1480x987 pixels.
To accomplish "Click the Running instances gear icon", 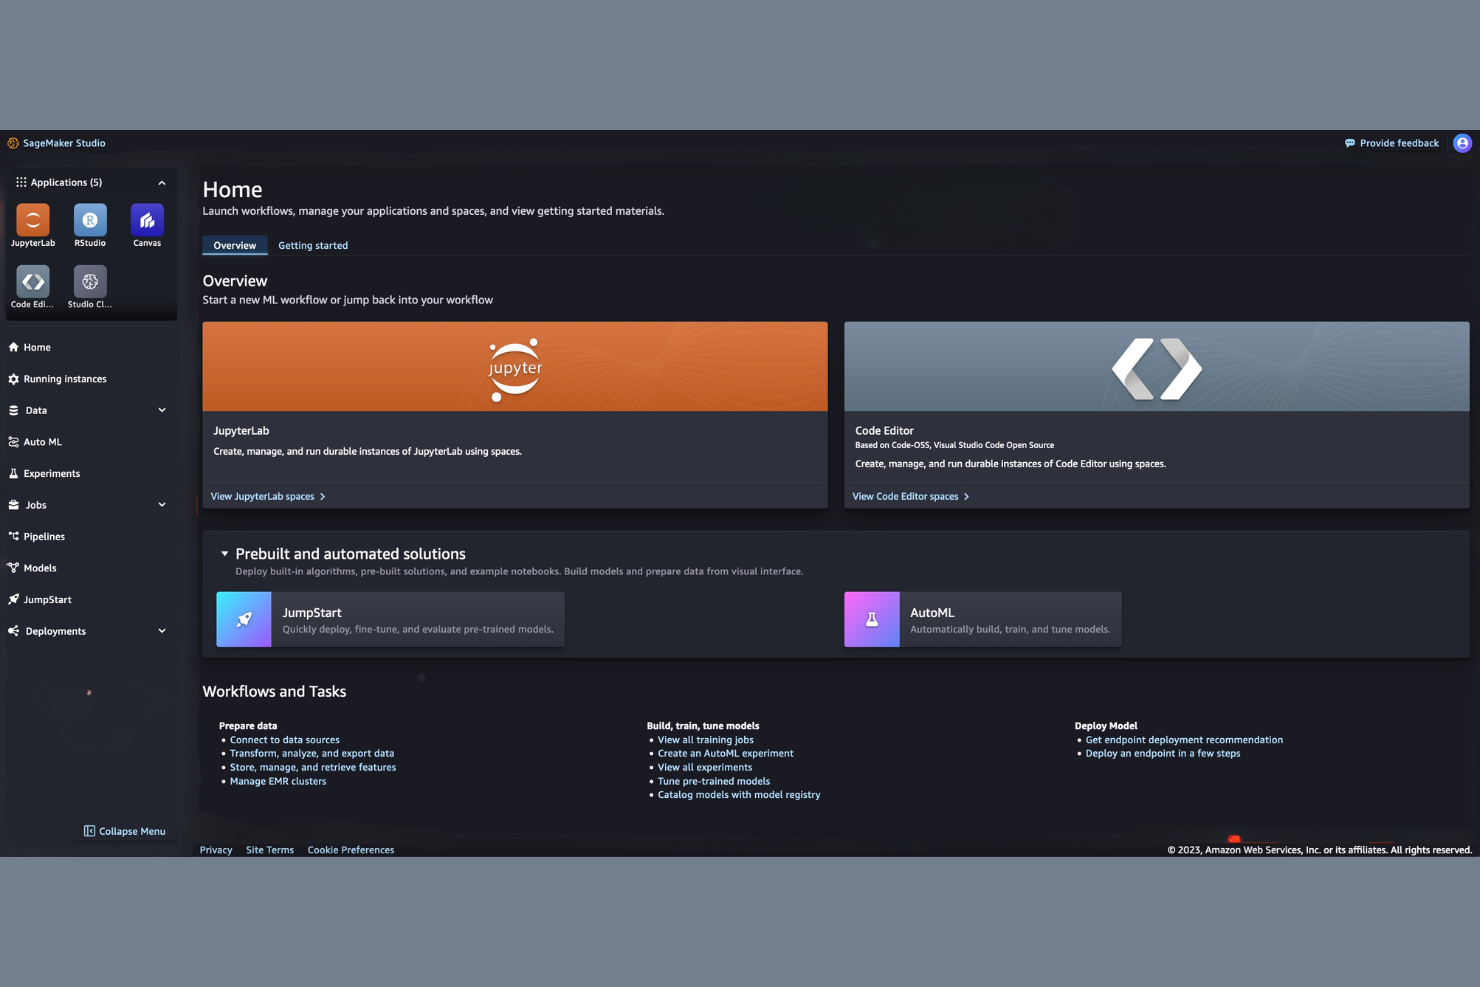I will pos(14,379).
